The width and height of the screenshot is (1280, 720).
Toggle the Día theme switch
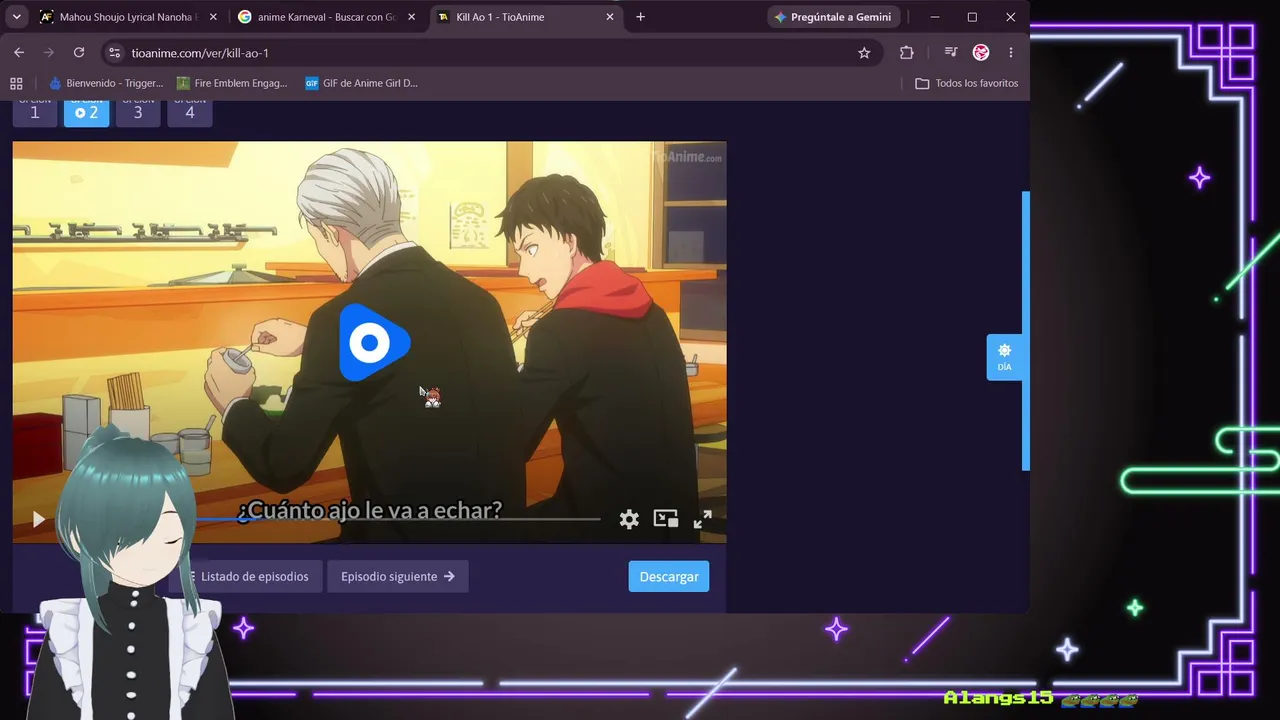[x=1004, y=357]
